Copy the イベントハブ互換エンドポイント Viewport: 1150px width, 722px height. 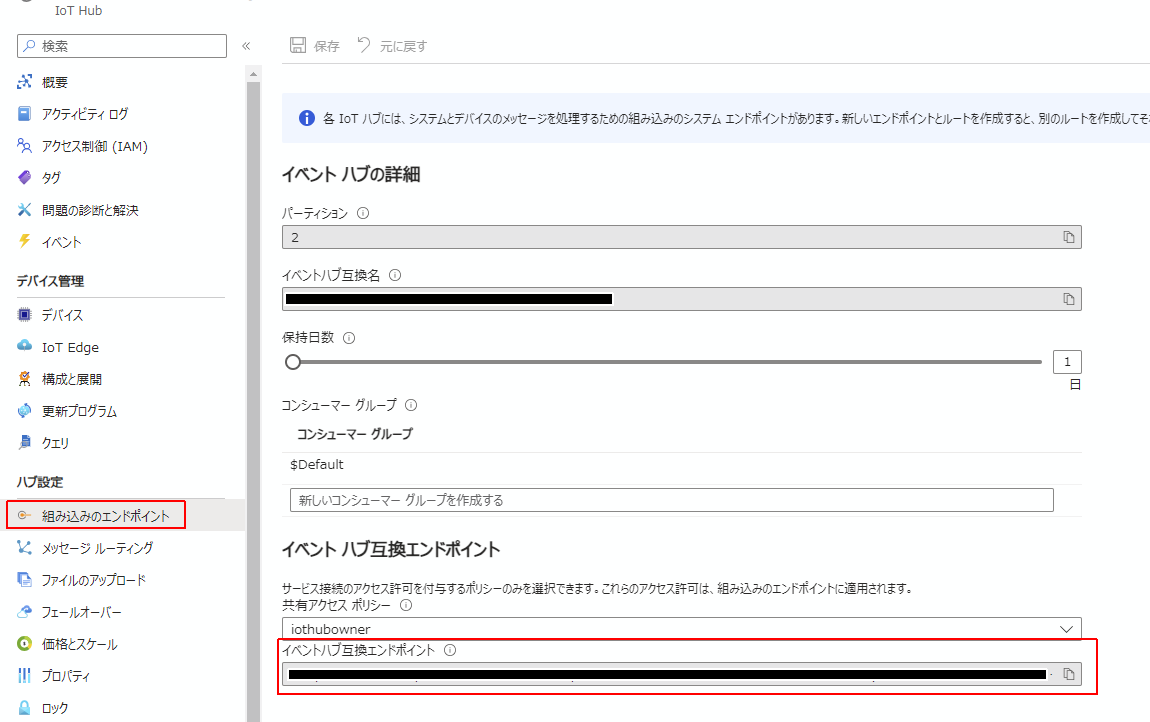point(1069,673)
